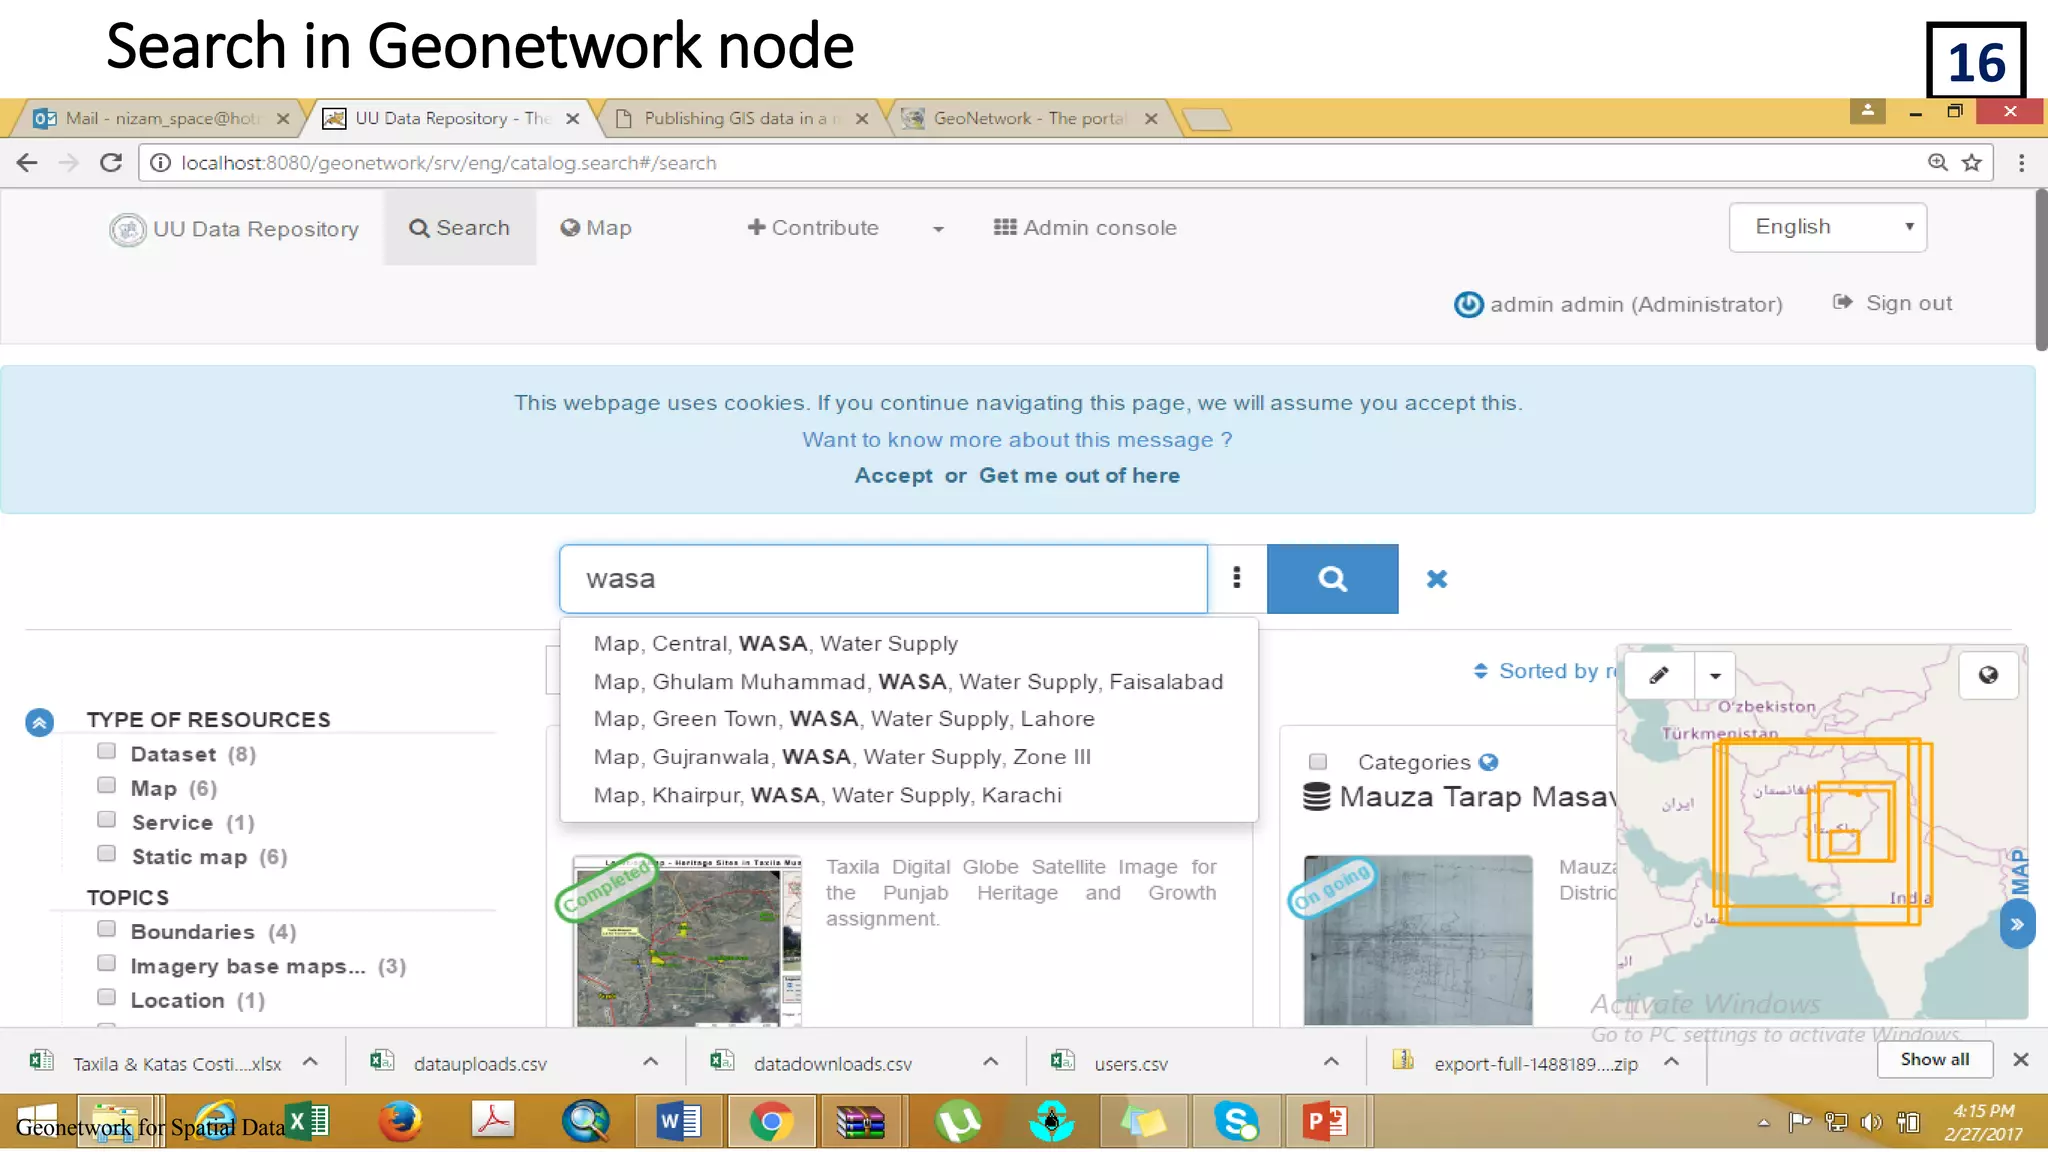Open the Map menu item
This screenshot has width=2048, height=1152.
[x=596, y=228]
